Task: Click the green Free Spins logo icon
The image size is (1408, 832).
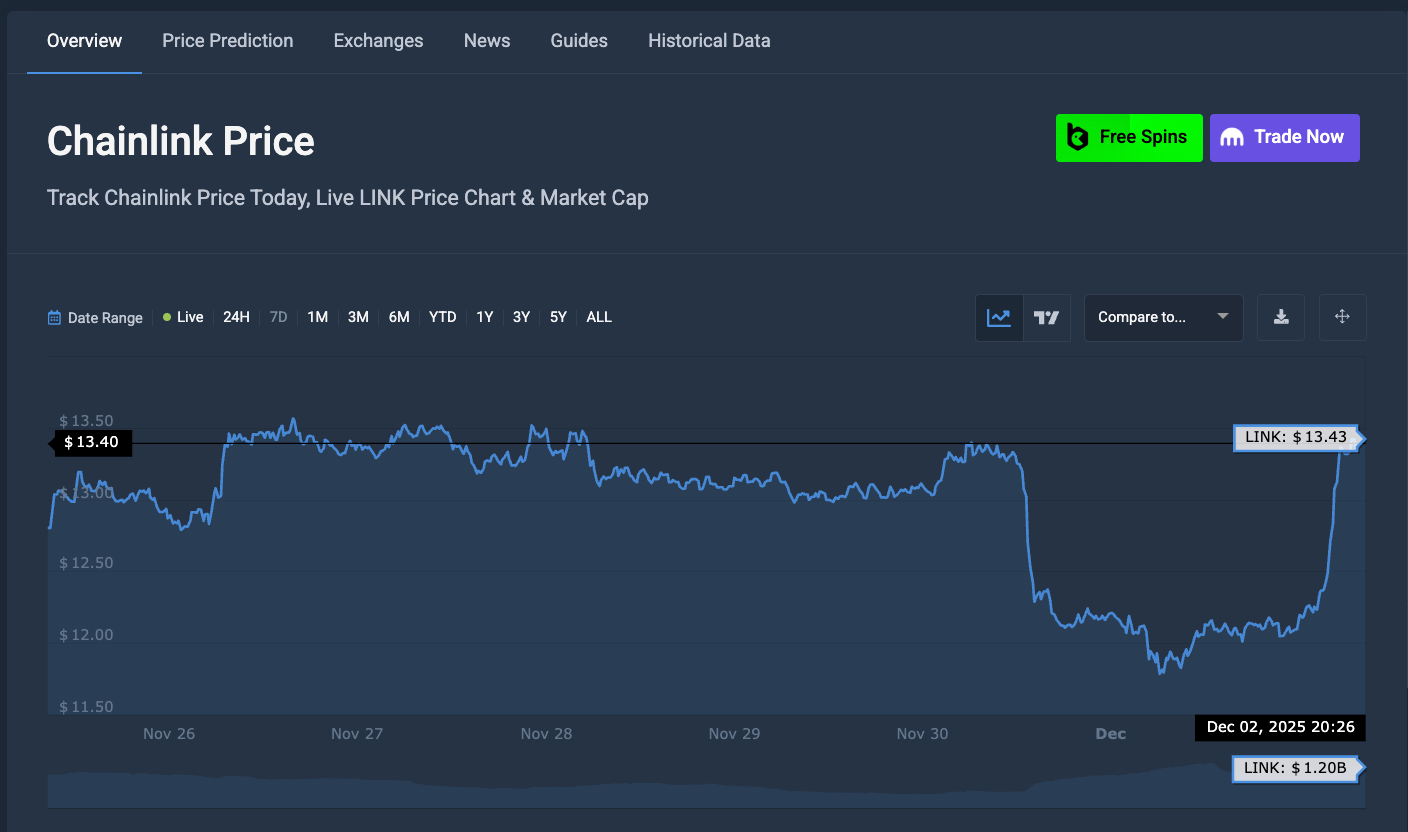Action: click(1078, 138)
